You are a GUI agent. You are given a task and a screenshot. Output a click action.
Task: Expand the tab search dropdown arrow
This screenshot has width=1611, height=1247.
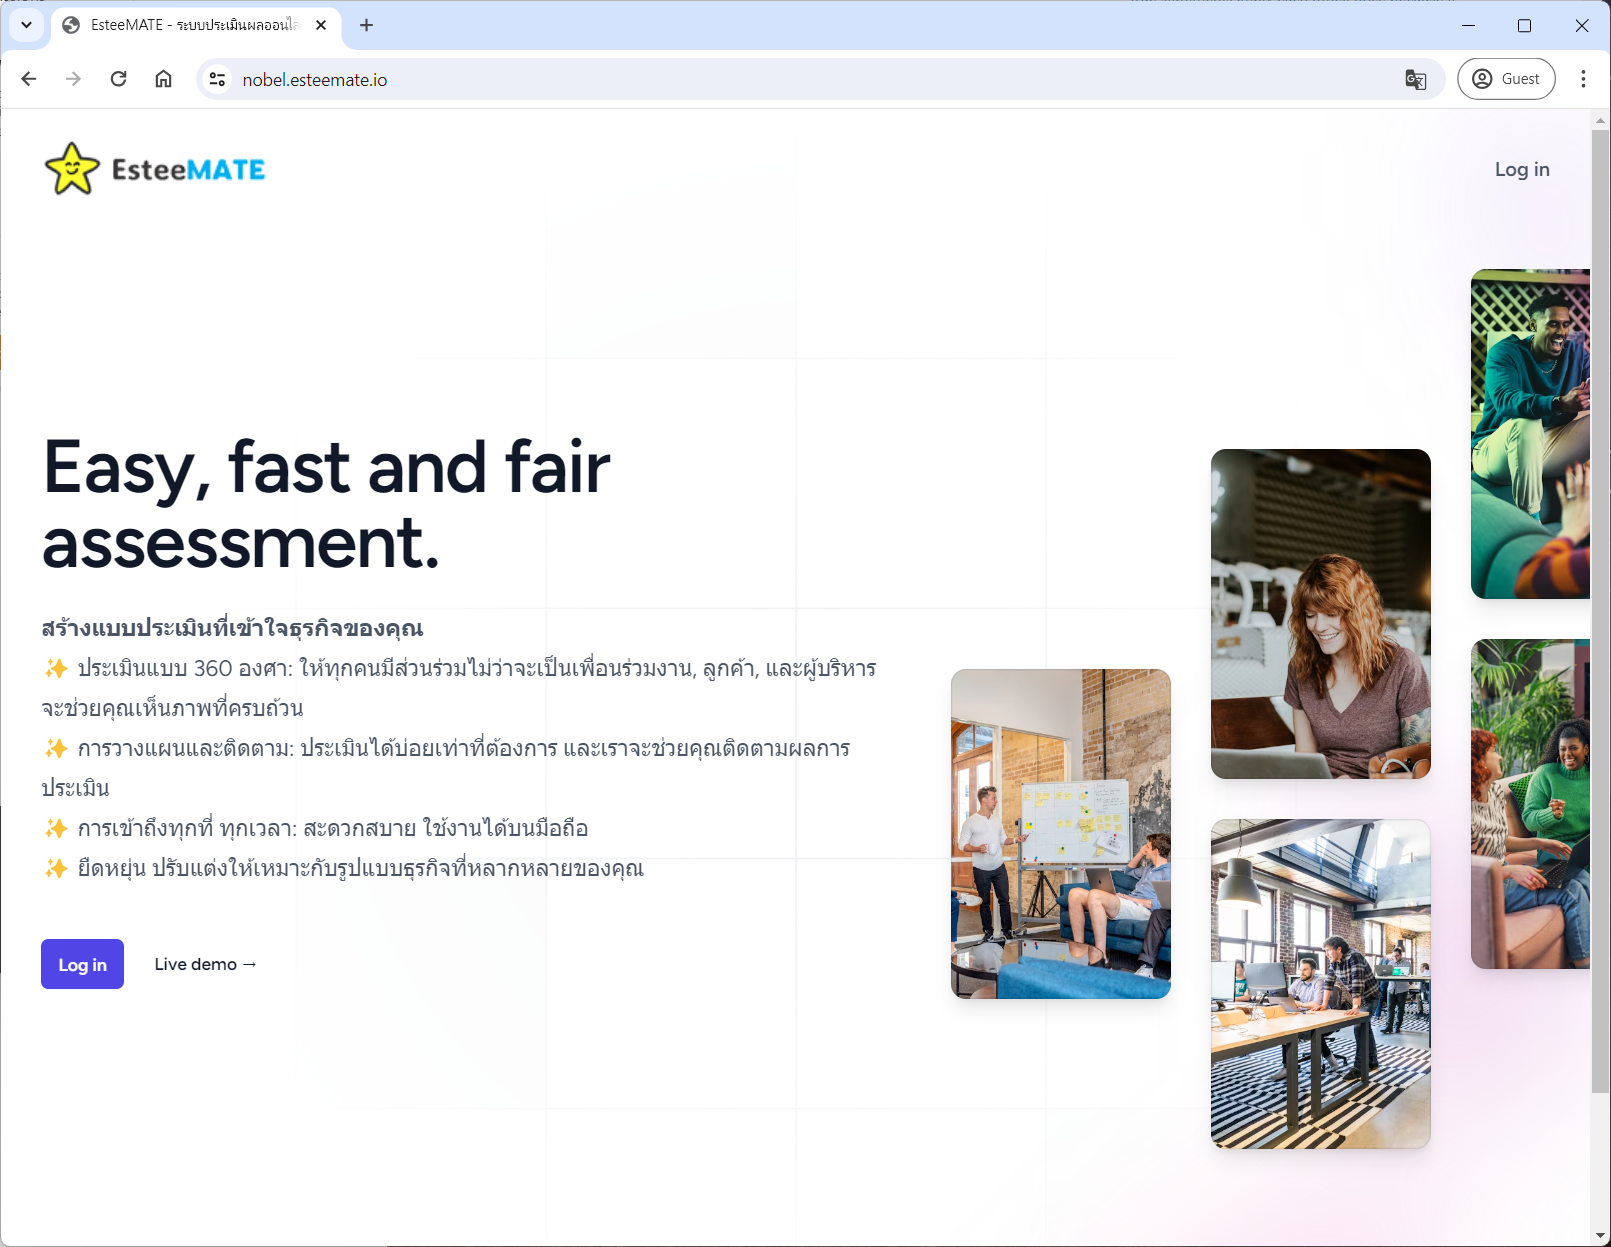tap(26, 25)
